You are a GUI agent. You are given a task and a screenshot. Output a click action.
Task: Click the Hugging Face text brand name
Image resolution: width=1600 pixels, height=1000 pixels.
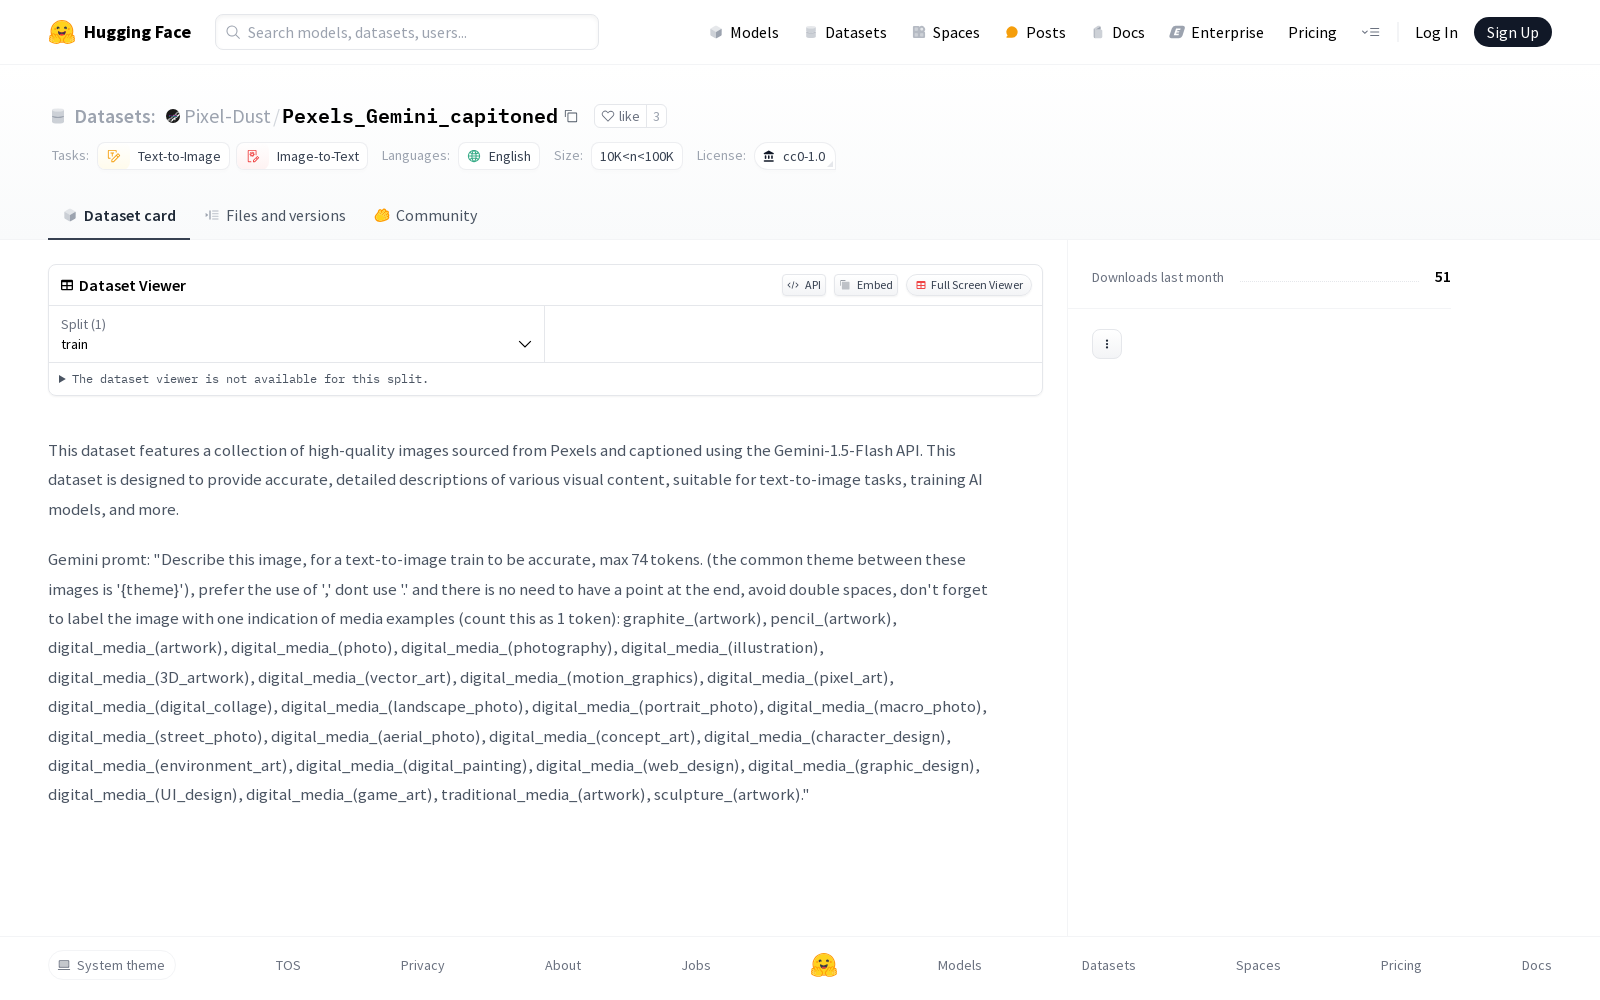pos(137,32)
